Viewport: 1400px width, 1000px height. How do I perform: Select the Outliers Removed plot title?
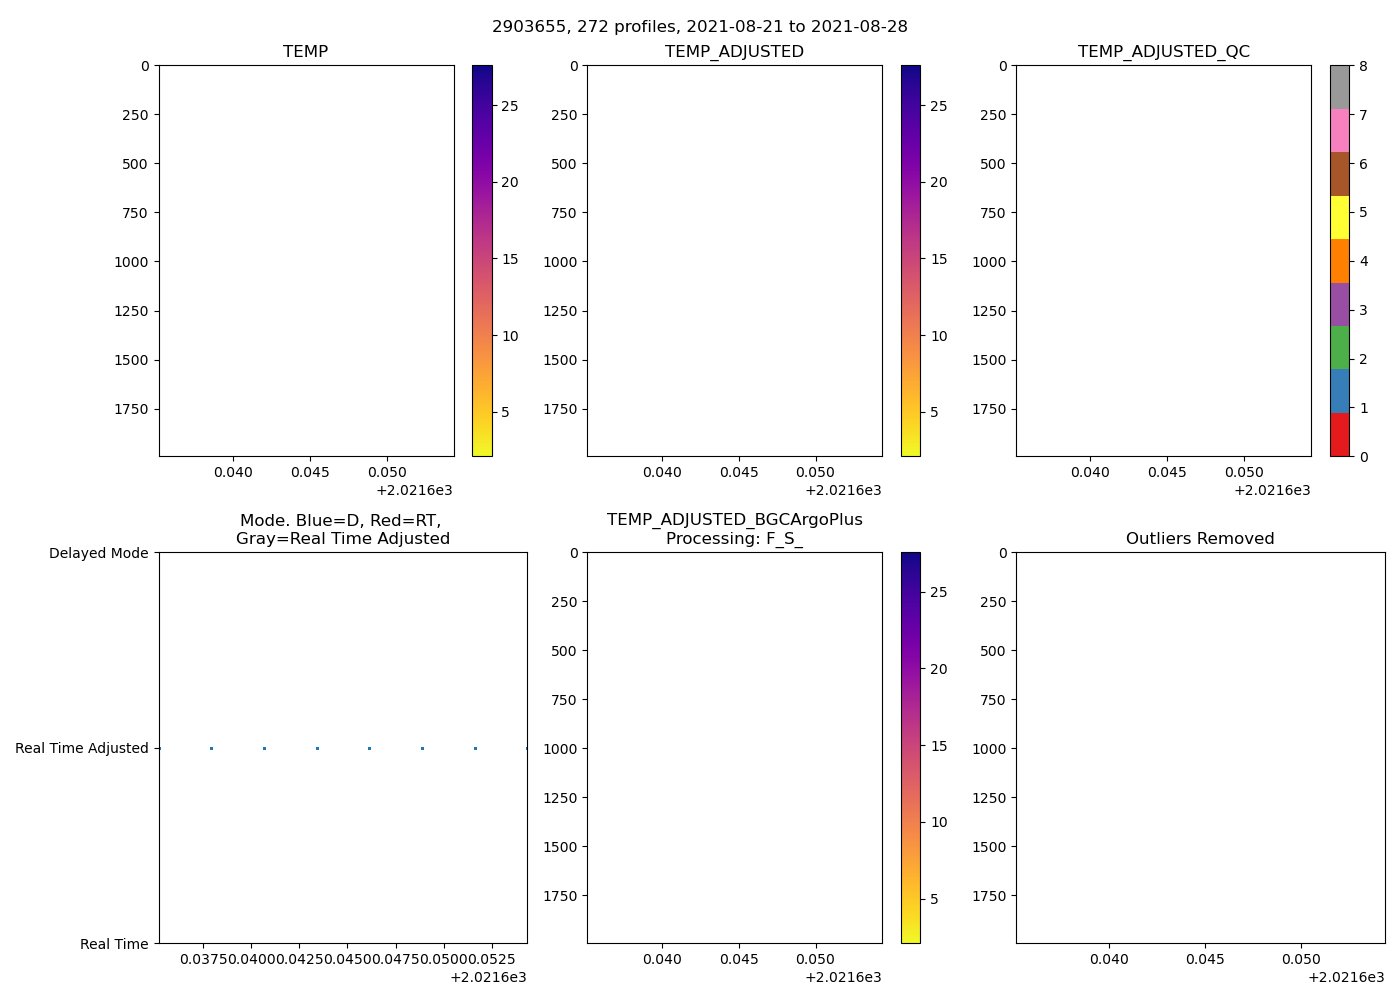(x=1199, y=539)
